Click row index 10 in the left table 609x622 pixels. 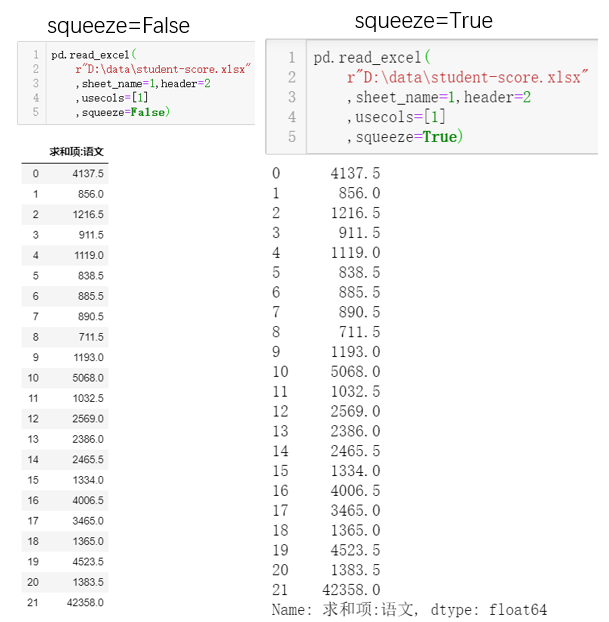point(33,378)
